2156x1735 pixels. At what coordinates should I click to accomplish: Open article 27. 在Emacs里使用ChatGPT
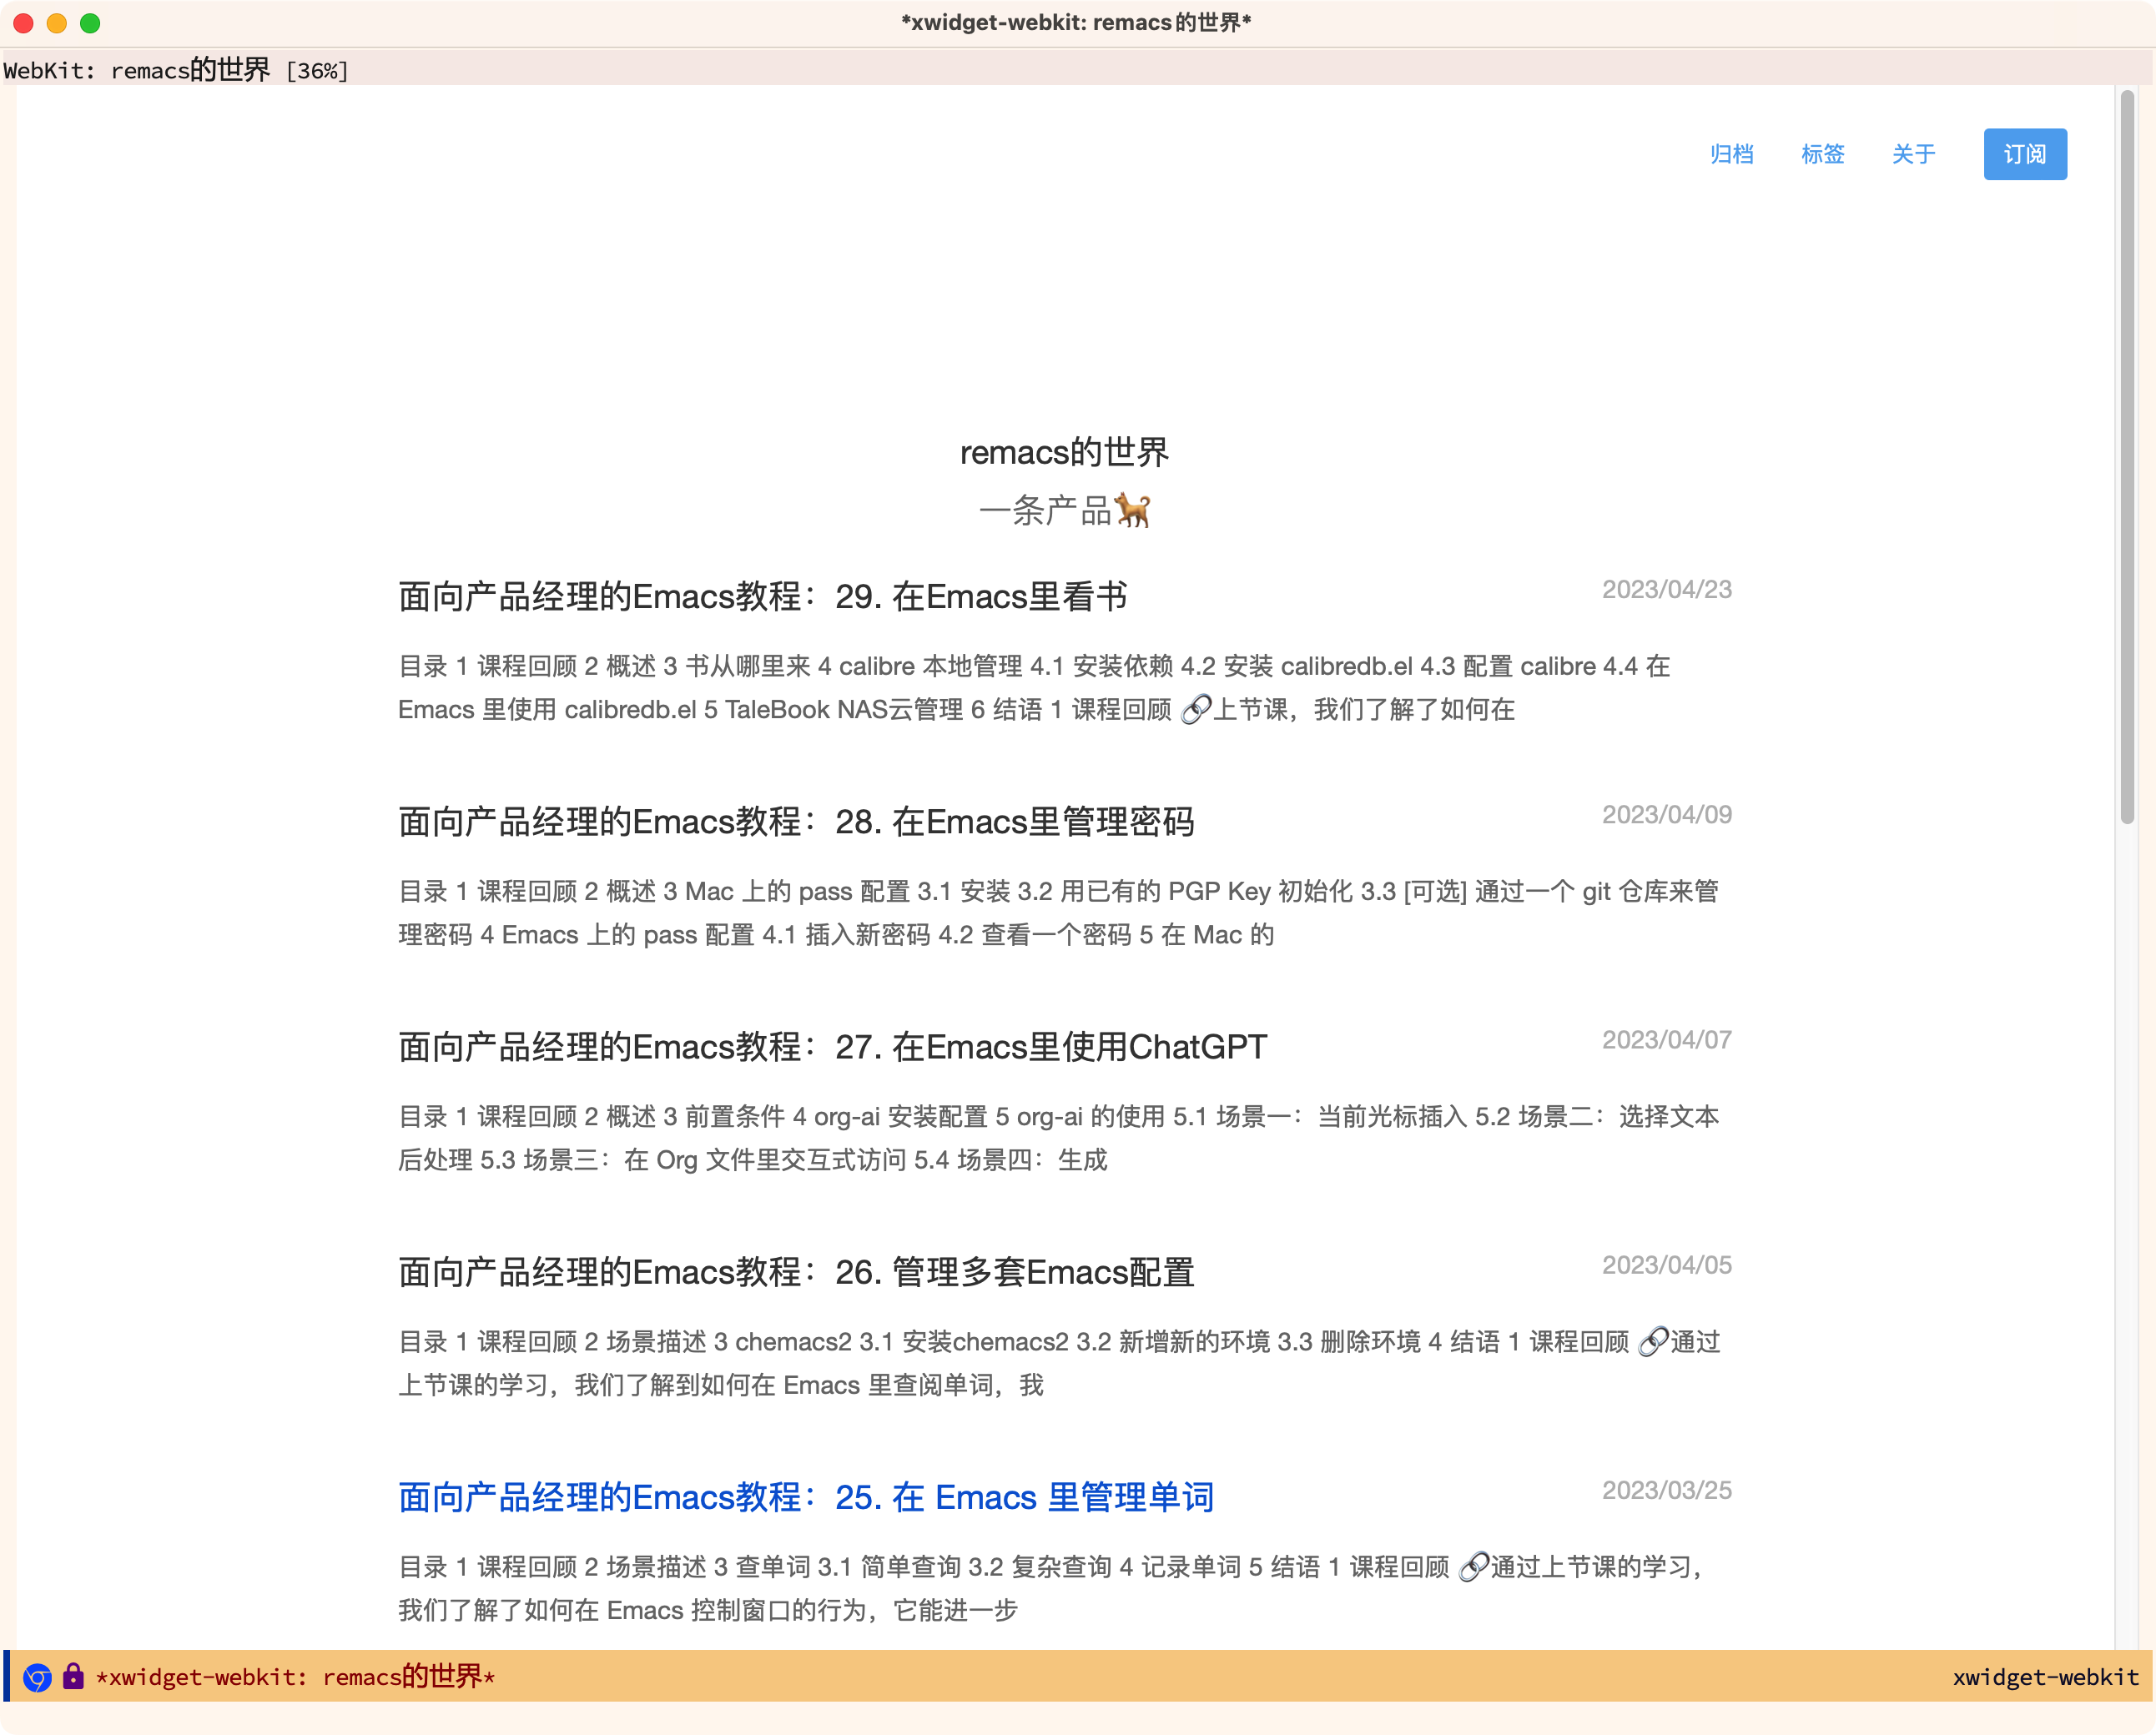click(x=833, y=1047)
